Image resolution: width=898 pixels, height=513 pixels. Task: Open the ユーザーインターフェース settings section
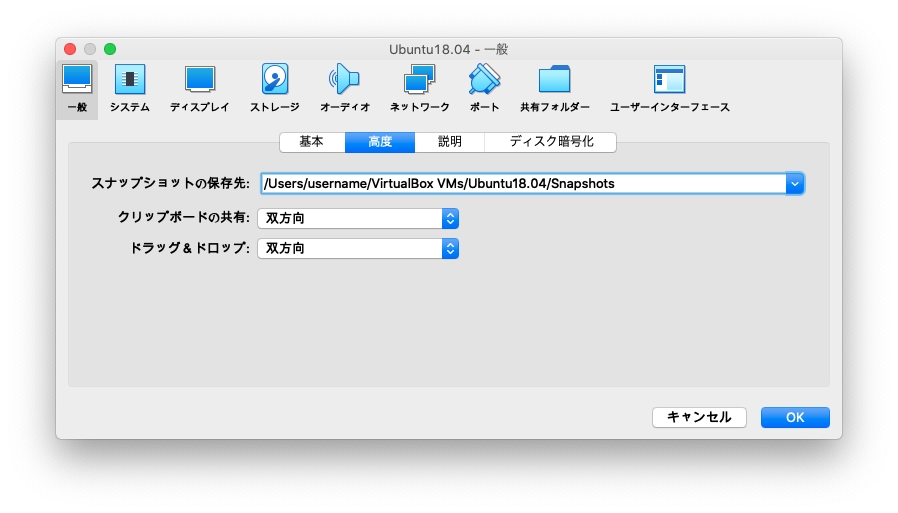tap(669, 89)
